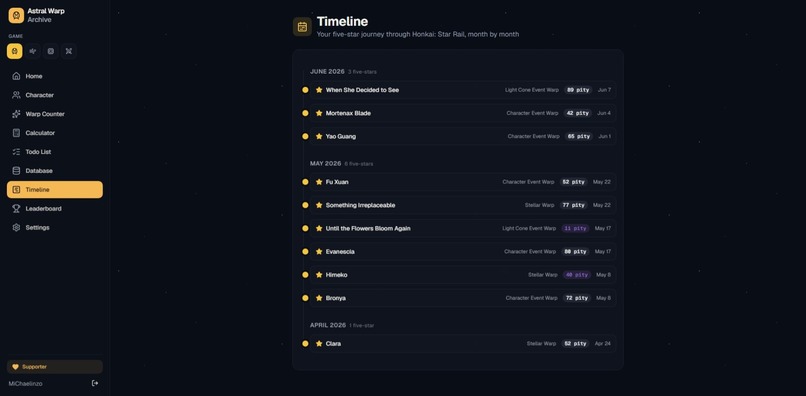The width and height of the screenshot is (806, 396).
Task: Select the Timeline sidebar item
Action: pos(54,189)
